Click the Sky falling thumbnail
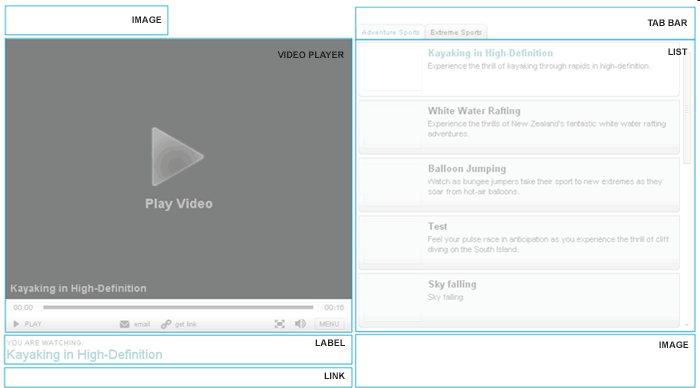Image resolution: width=700 pixels, height=388 pixels. tap(392, 300)
